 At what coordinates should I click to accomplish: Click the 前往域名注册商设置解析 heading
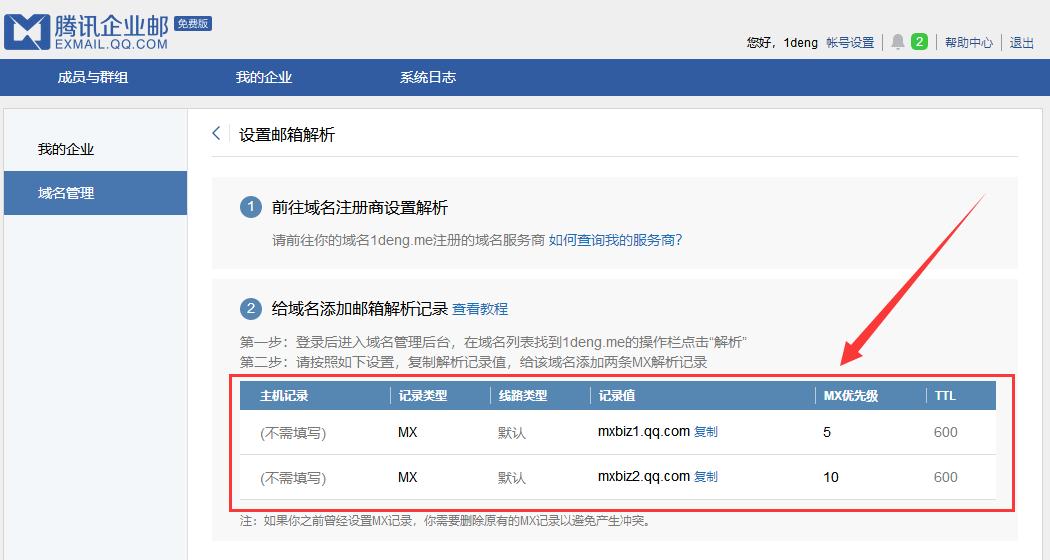[360, 208]
